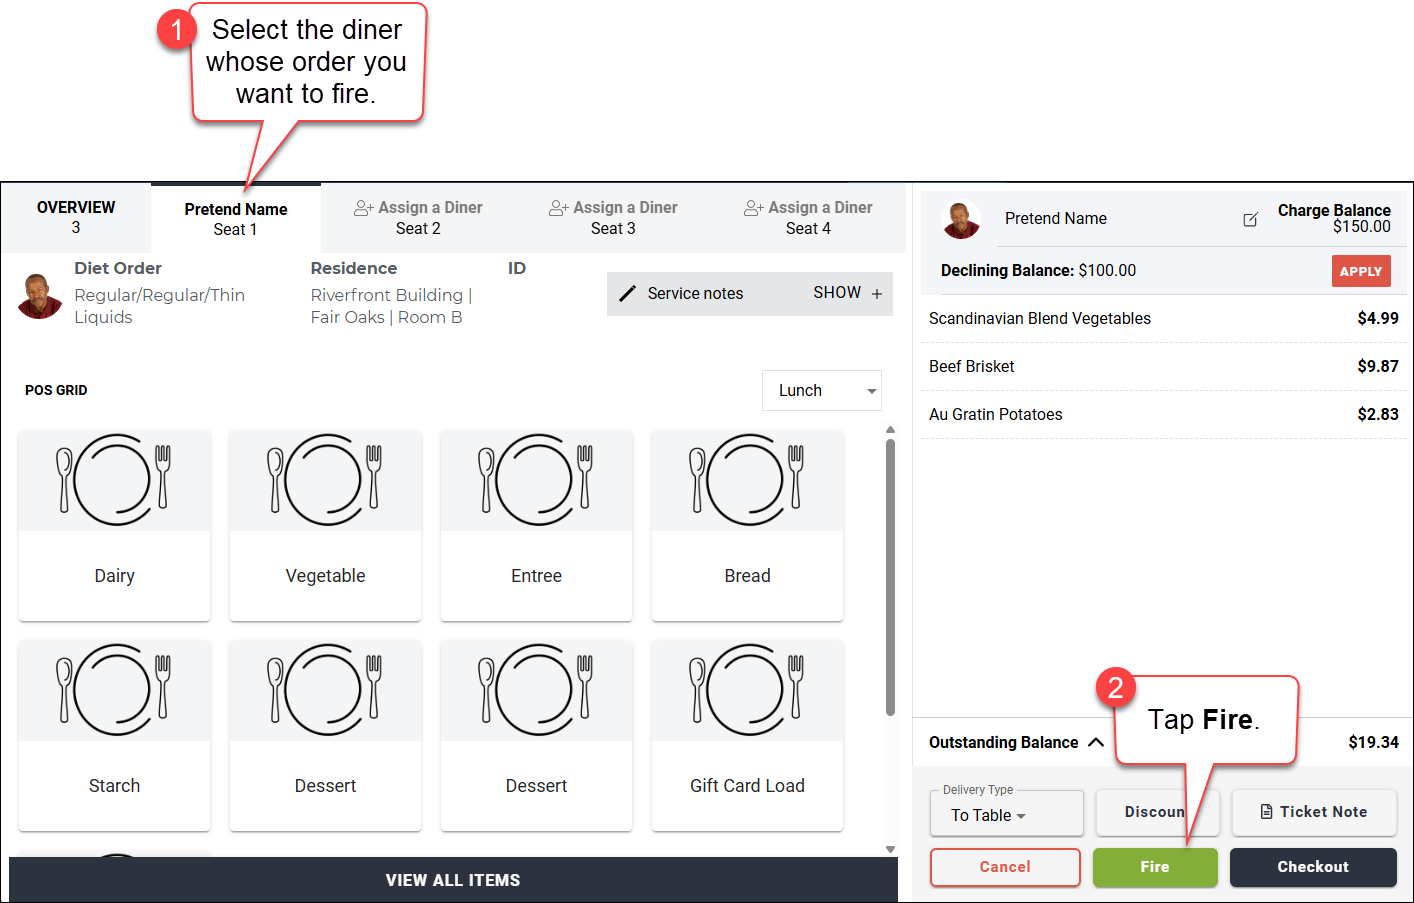Collapse the Outstanding Balance chevron
Screen dimensions: 1414x903
click(x=1096, y=742)
